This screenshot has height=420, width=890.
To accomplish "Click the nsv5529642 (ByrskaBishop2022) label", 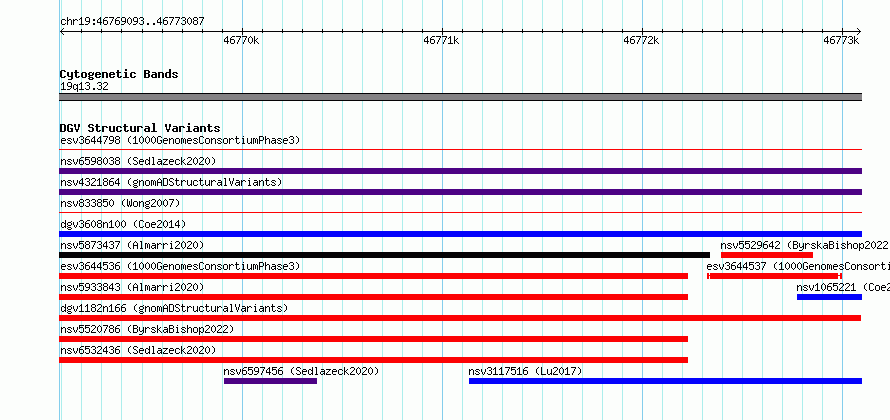I will (804, 245).
